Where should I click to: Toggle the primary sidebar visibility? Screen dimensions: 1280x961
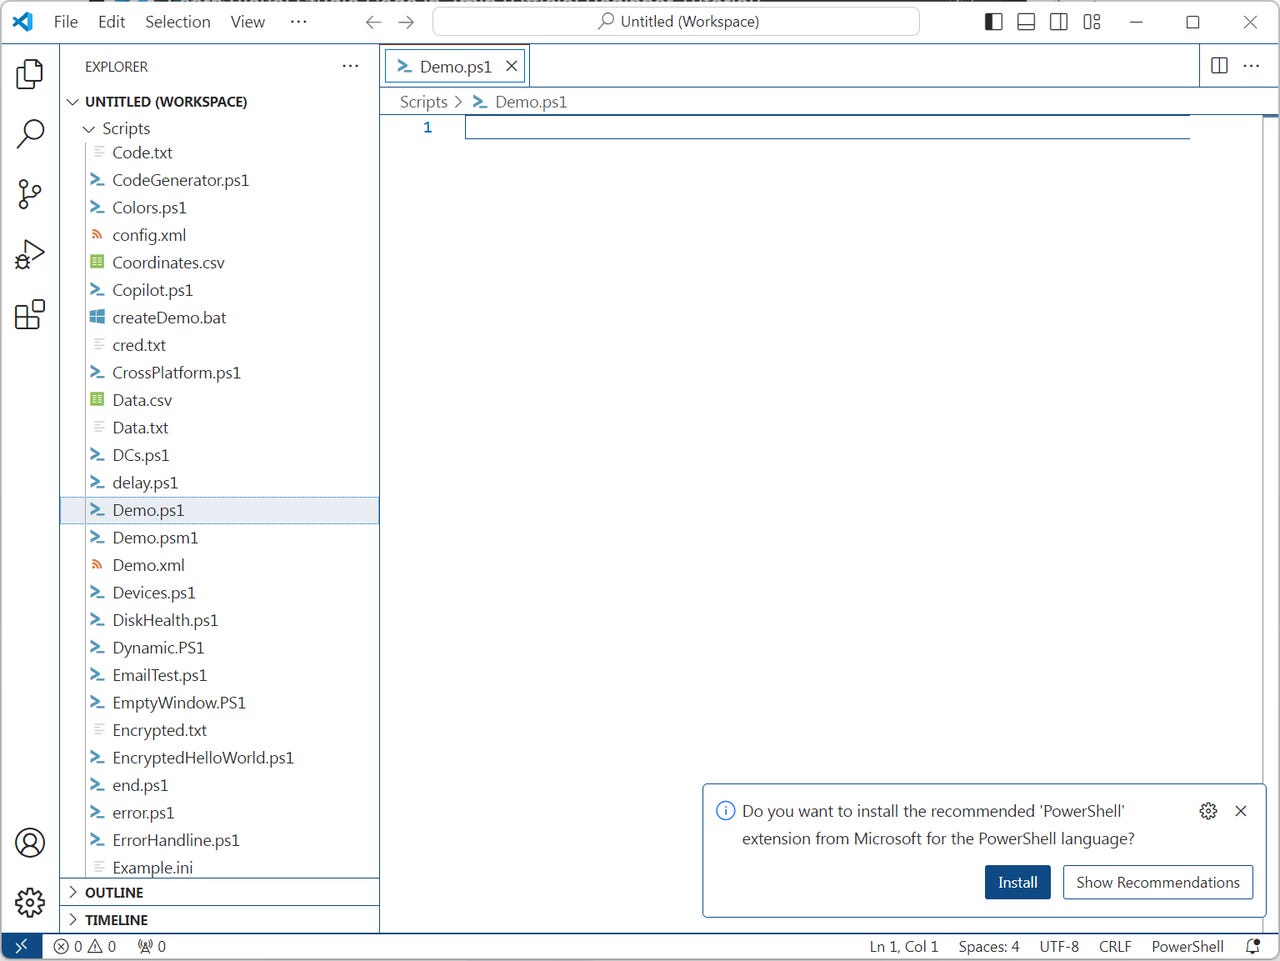point(993,21)
